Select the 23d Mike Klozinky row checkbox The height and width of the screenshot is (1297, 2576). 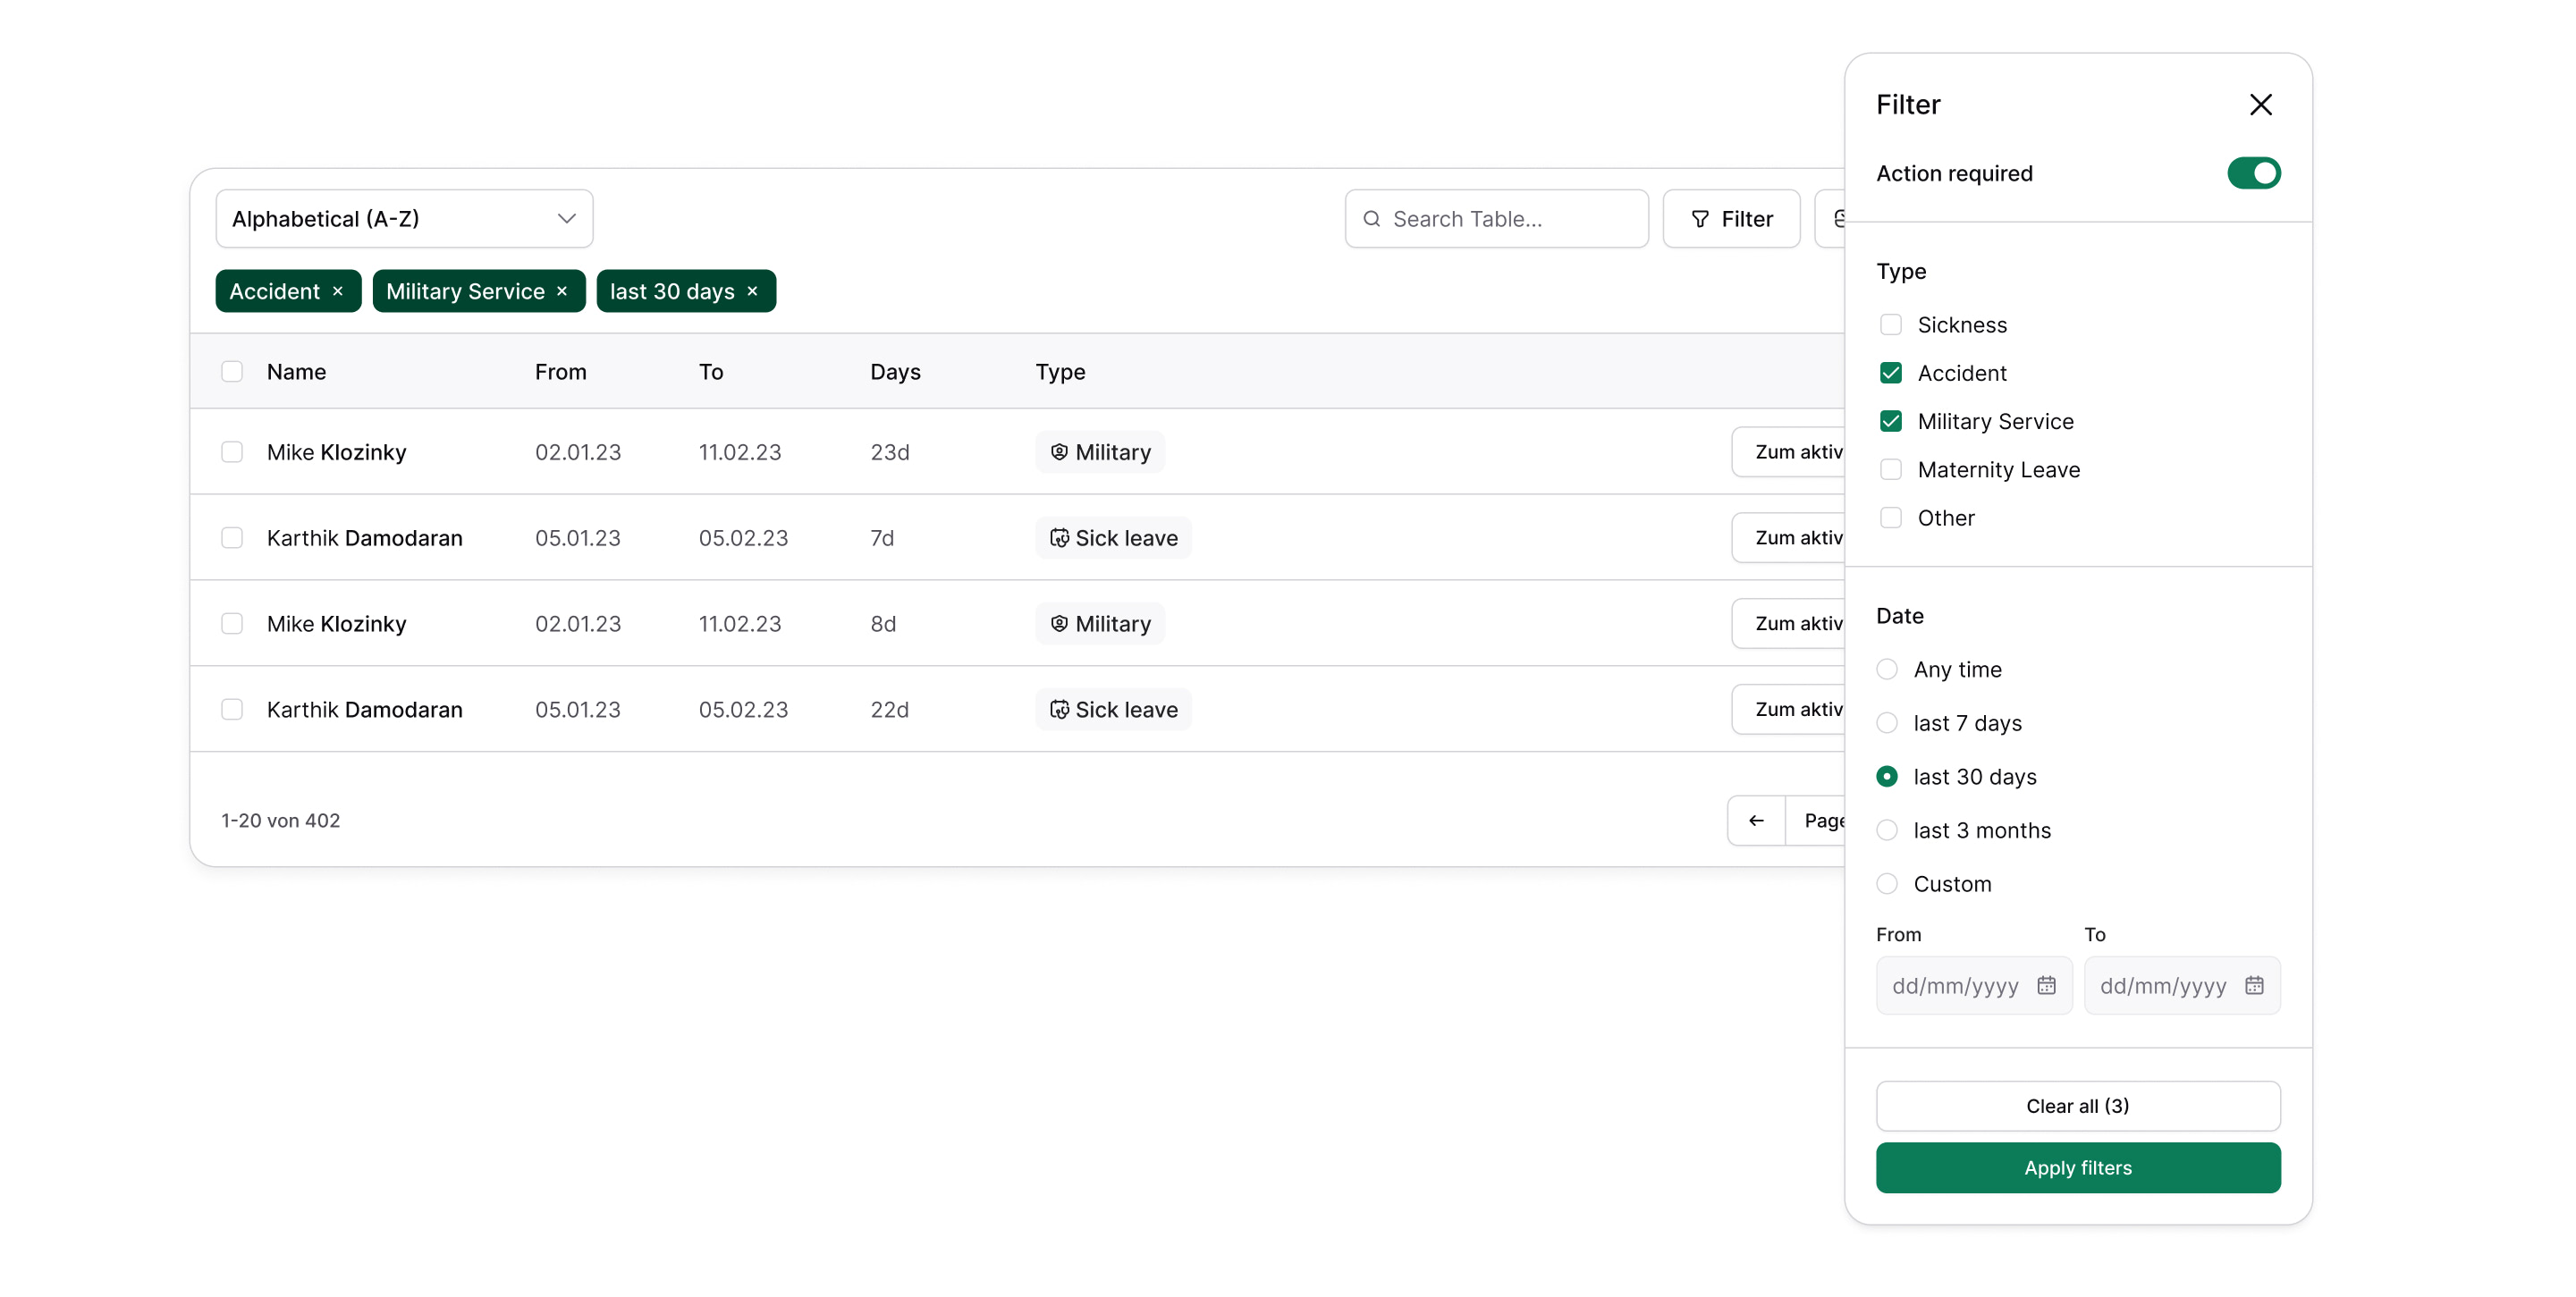(x=232, y=452)
